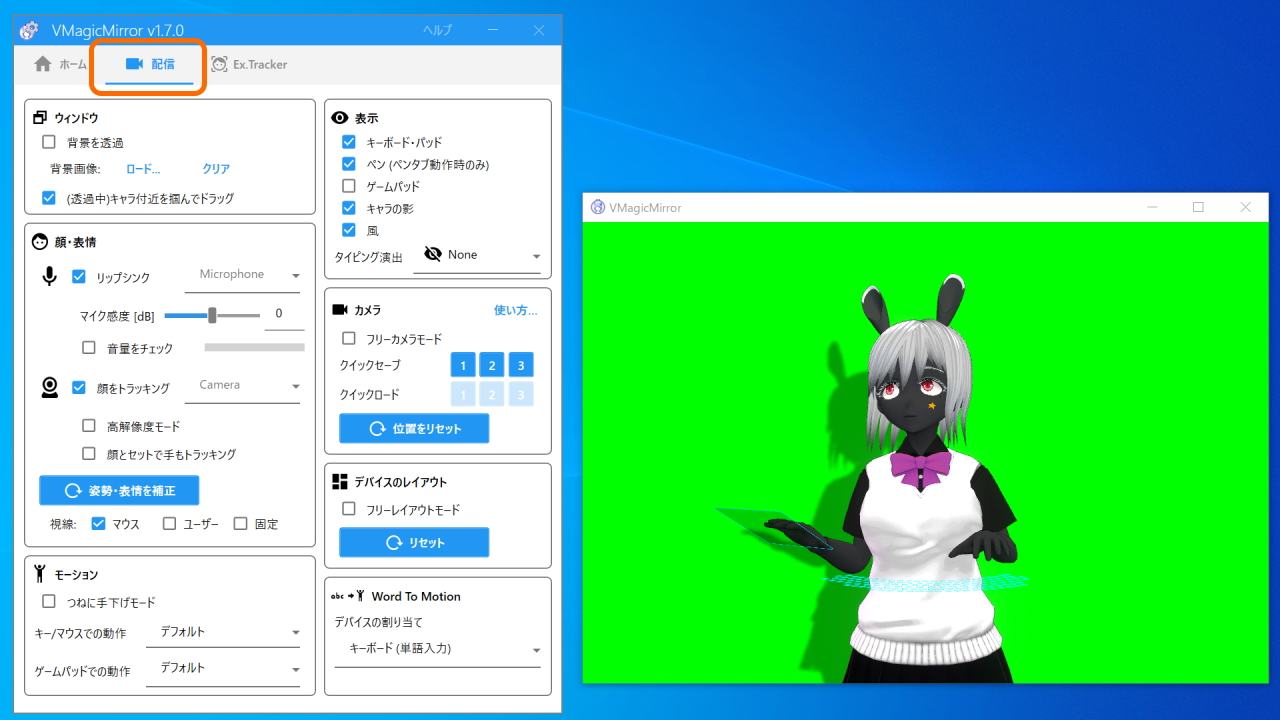Select 固定 gaze option

pos(240,523)
